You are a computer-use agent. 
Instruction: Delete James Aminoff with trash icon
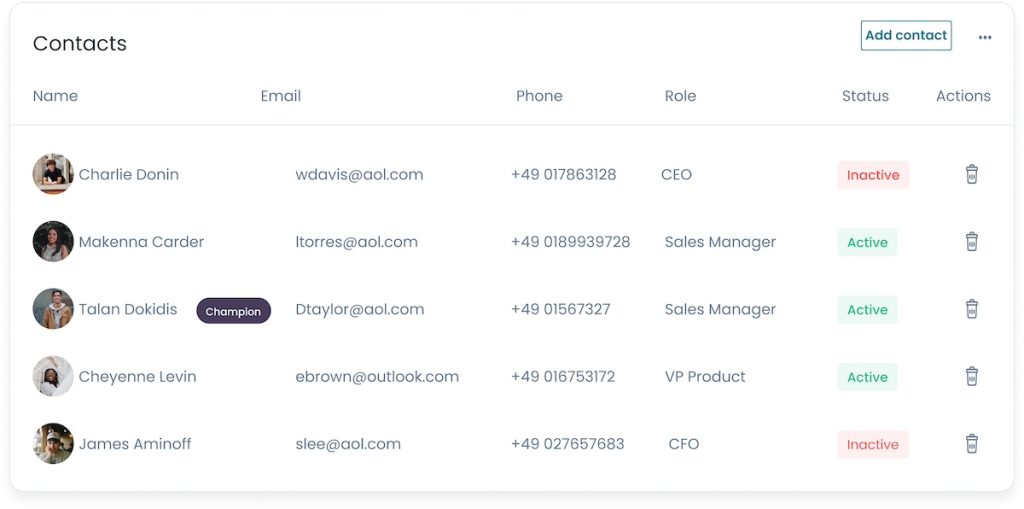click(972, 444)
